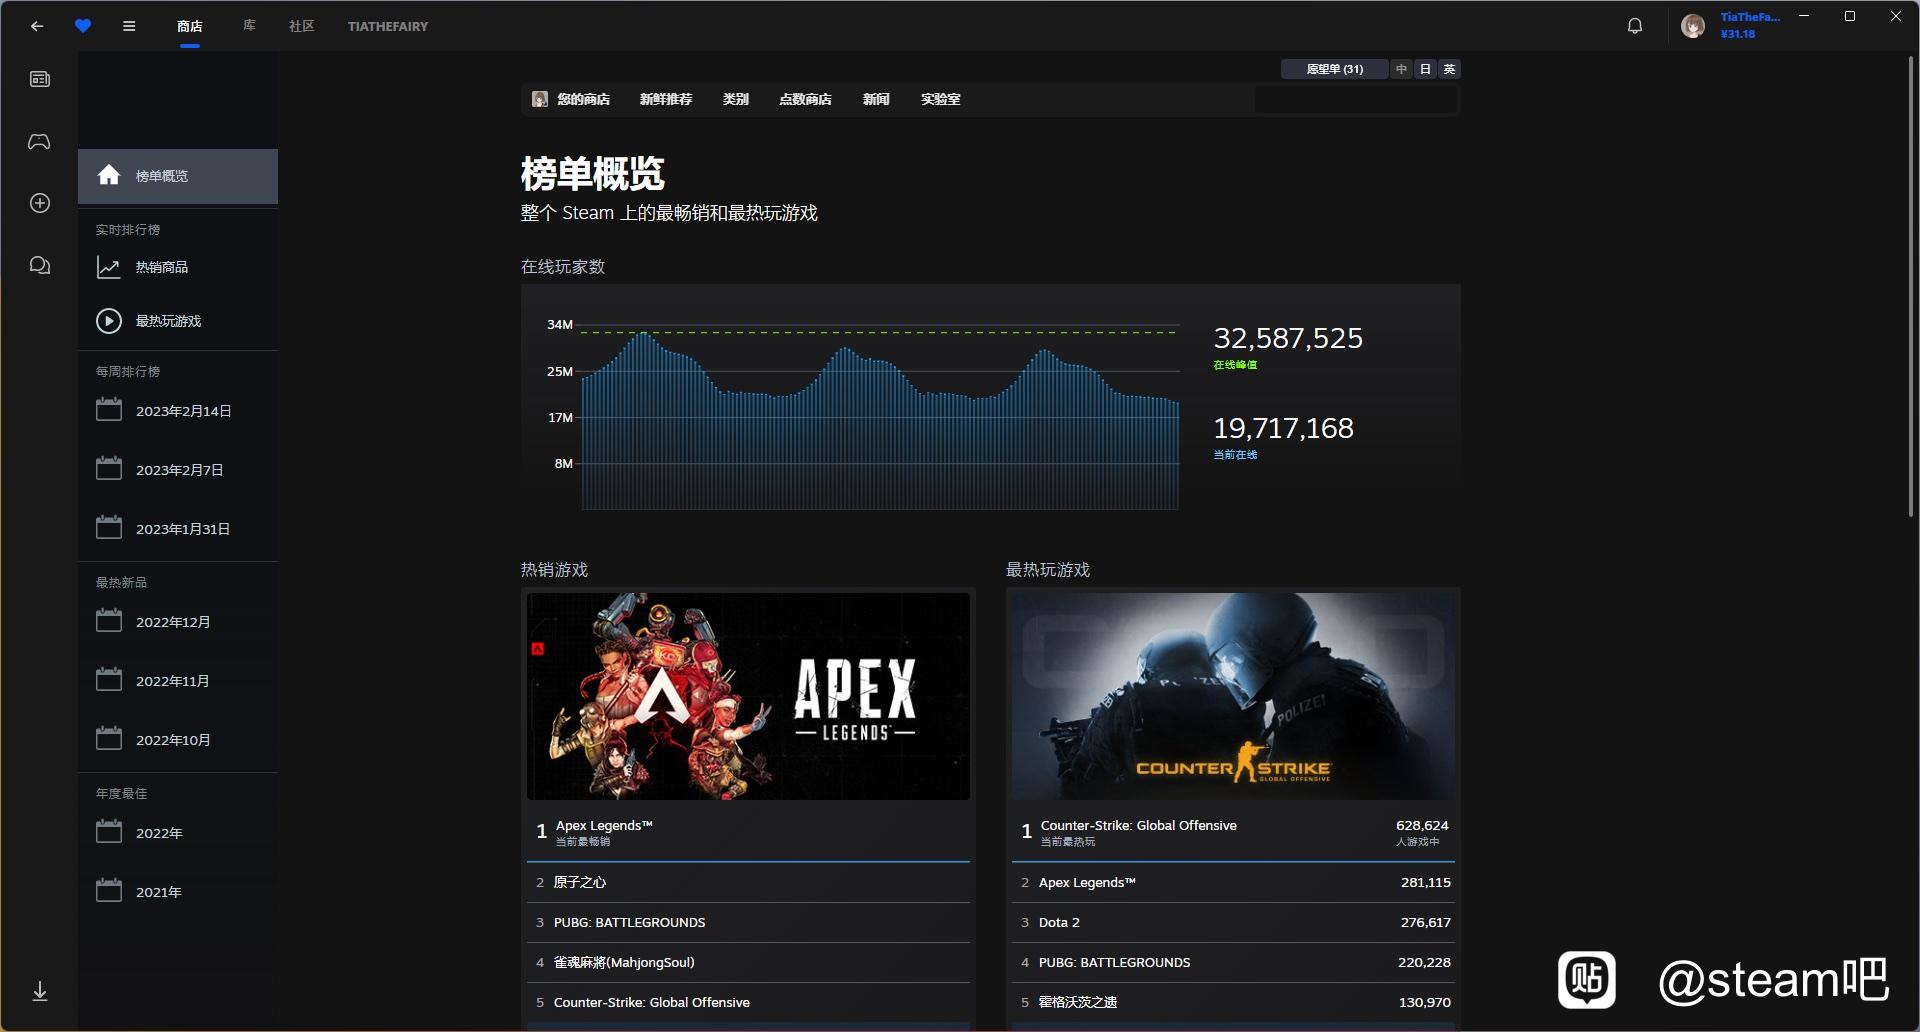
Task: Open the Counter-Strike banner image
Action: pos(1233,696)
